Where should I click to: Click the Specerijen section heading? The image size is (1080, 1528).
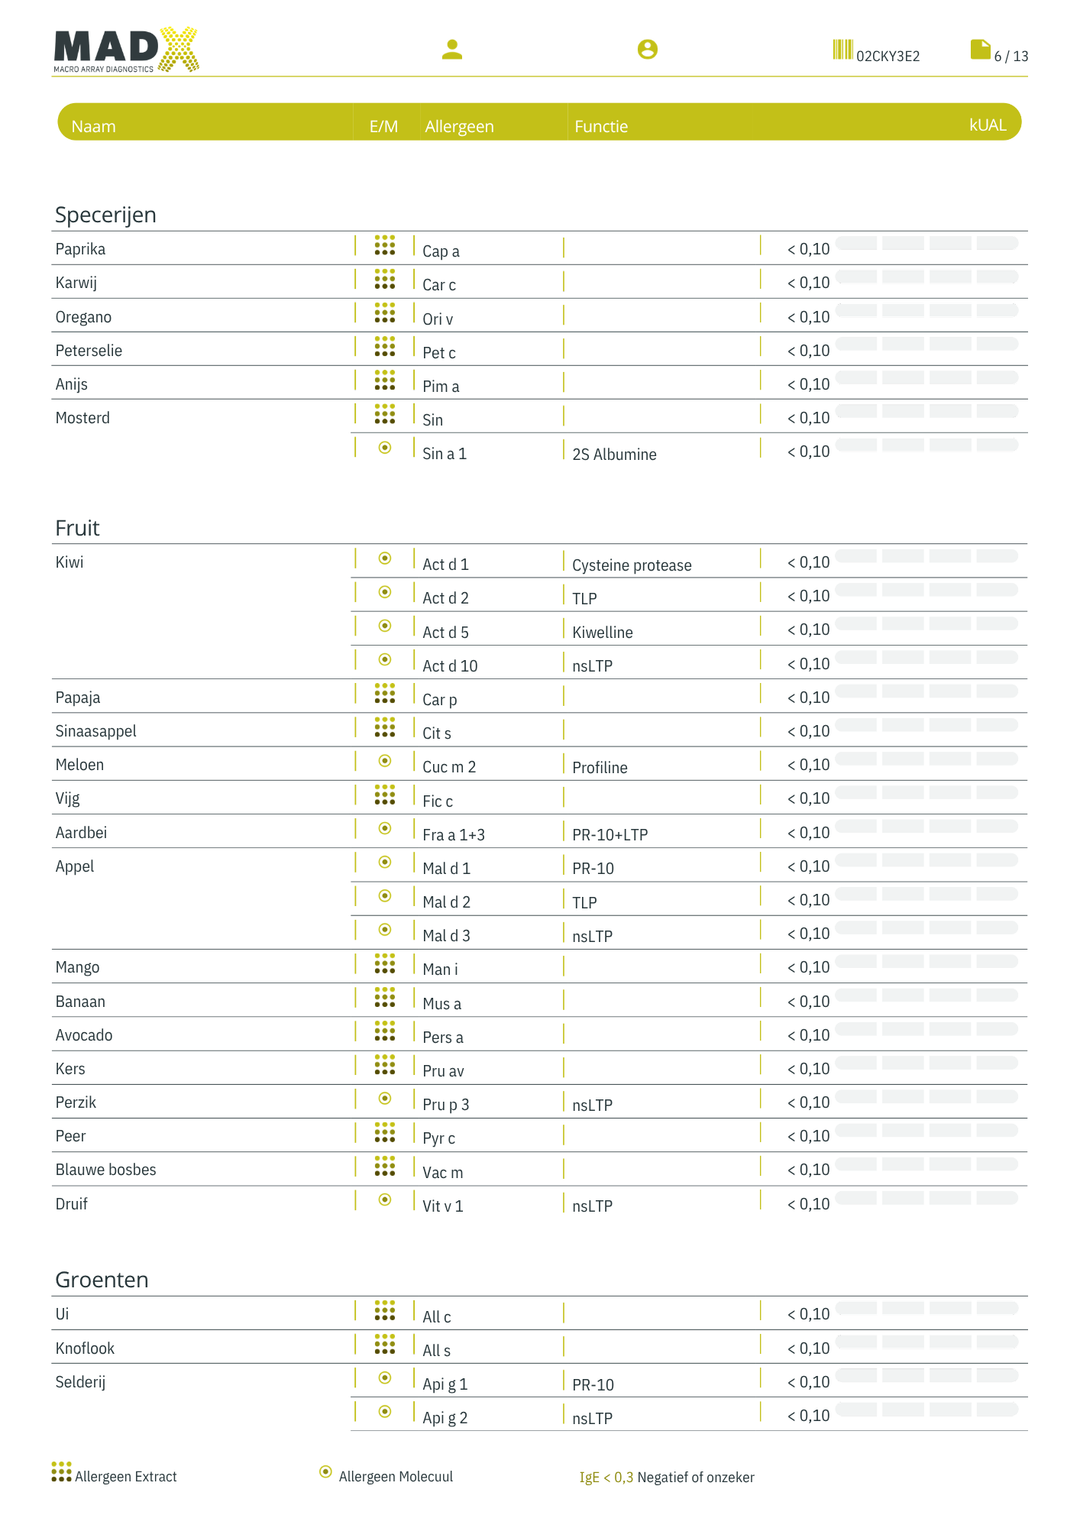point(105,214)
